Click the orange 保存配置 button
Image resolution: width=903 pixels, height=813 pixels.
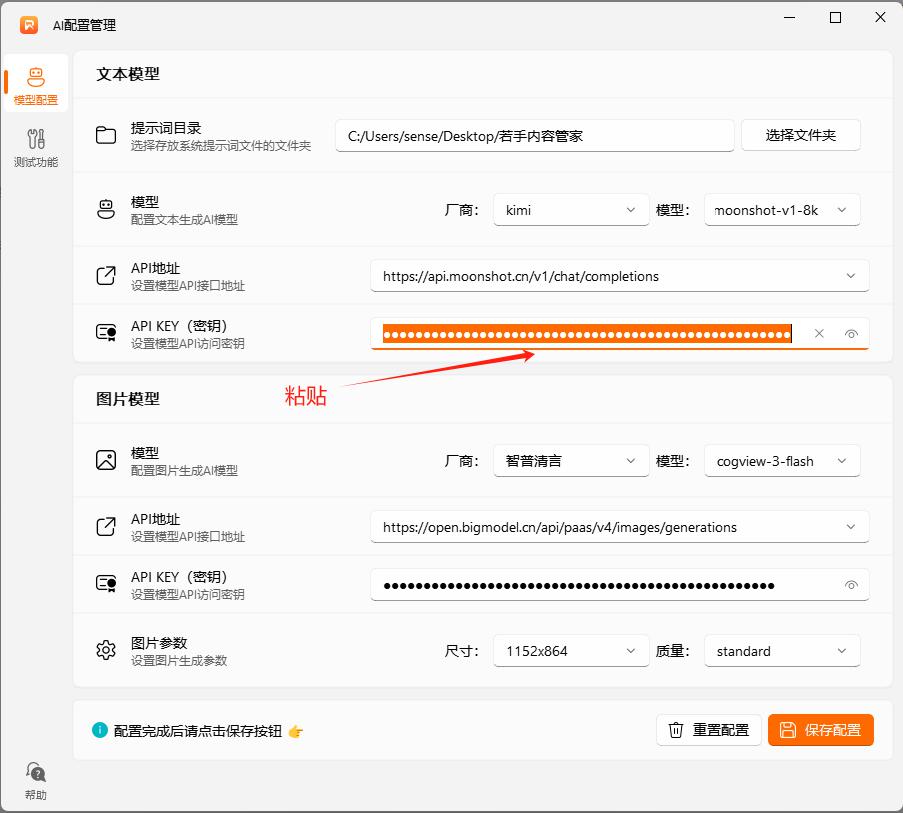tap(820, 730)
